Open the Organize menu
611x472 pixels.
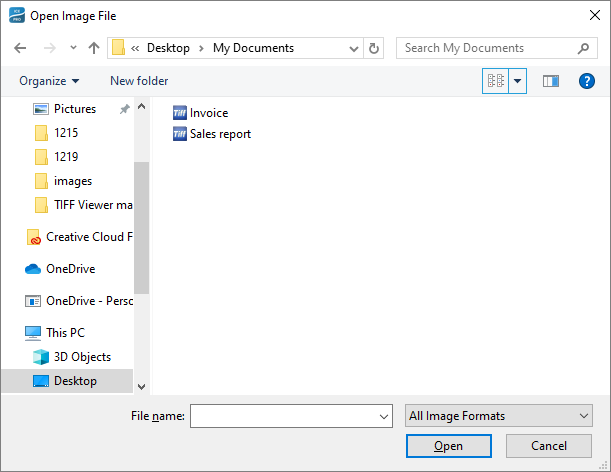point(49,81)
